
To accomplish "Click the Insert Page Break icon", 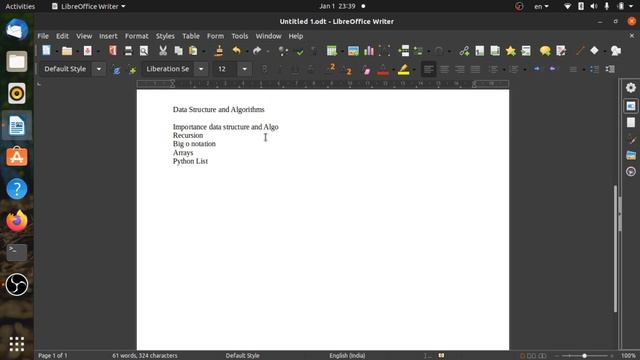I will (x=404, y=51).
